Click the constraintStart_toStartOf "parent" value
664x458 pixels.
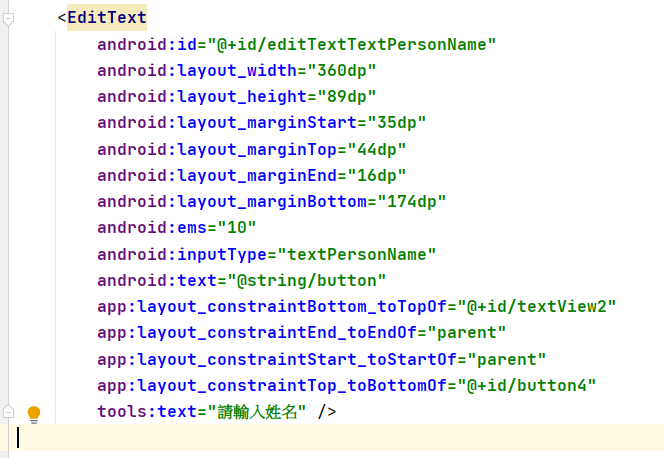pos(507,359)
